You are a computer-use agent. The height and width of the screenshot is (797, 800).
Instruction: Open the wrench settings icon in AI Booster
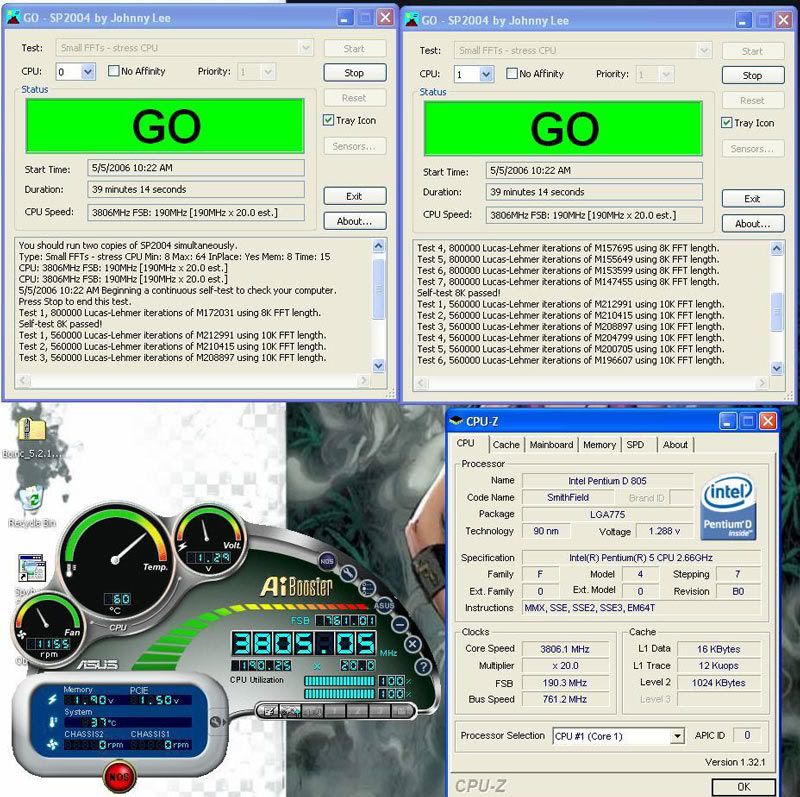(x=348, y=573)
